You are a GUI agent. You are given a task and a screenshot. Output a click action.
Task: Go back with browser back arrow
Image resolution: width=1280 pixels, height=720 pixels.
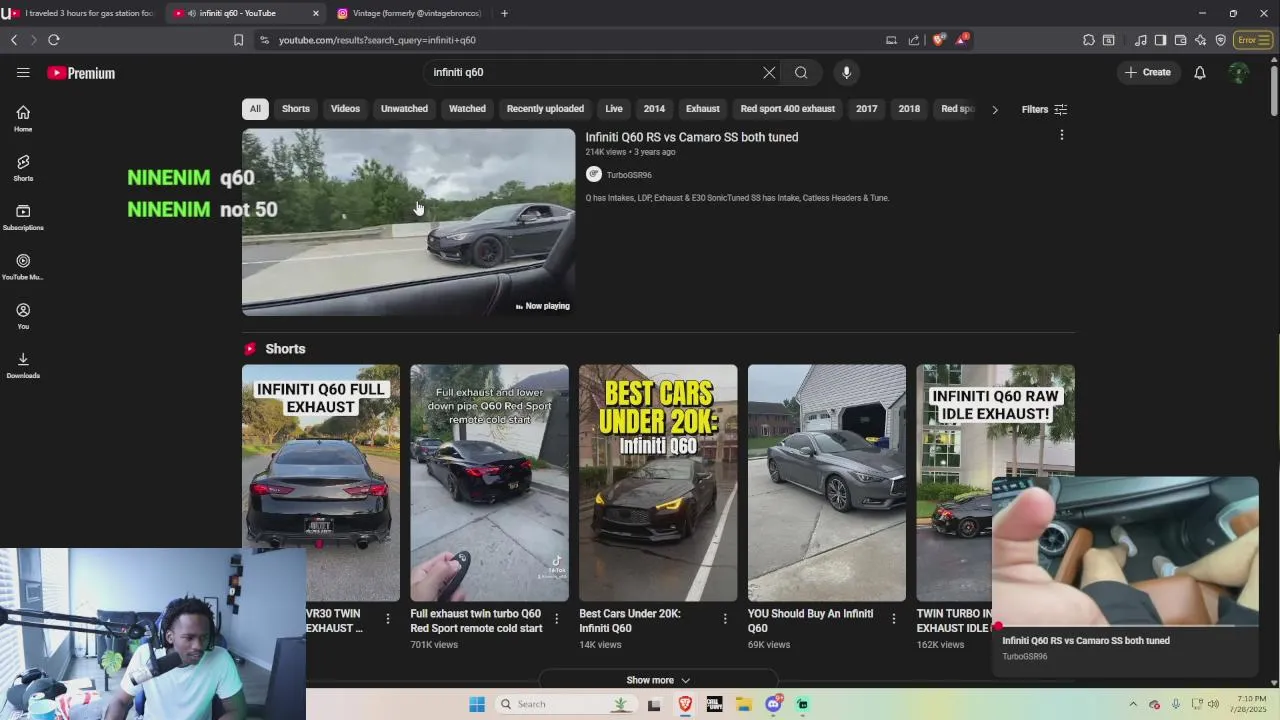click(x=14, y=40)
